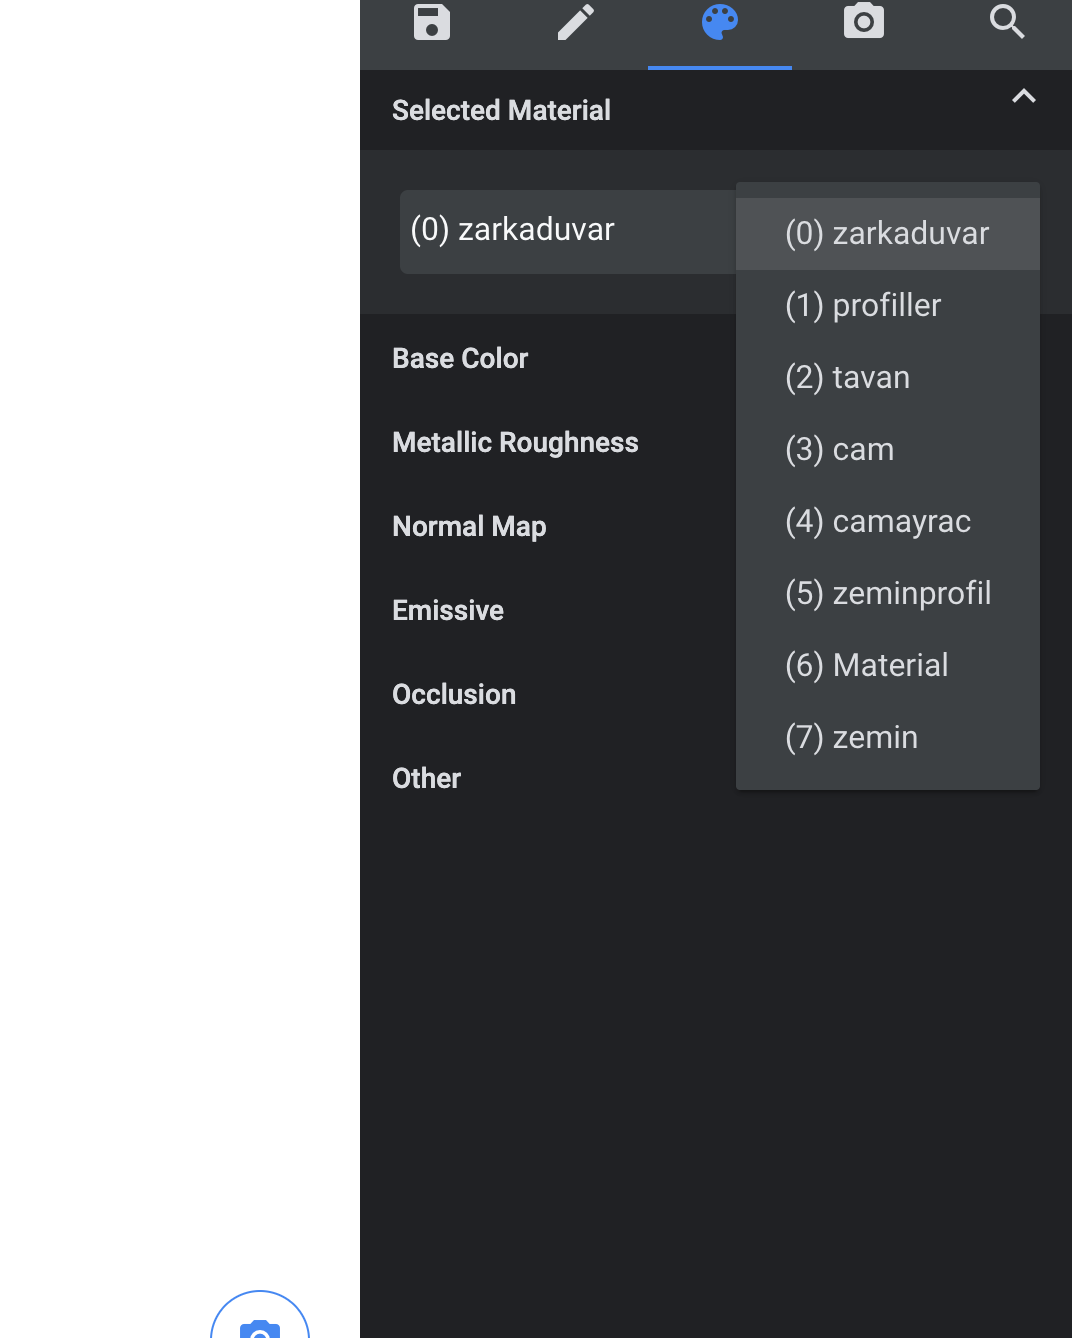Select the (2) tavan material
This screenshot has width=1072, height=1338.
(x=847, y=377)
